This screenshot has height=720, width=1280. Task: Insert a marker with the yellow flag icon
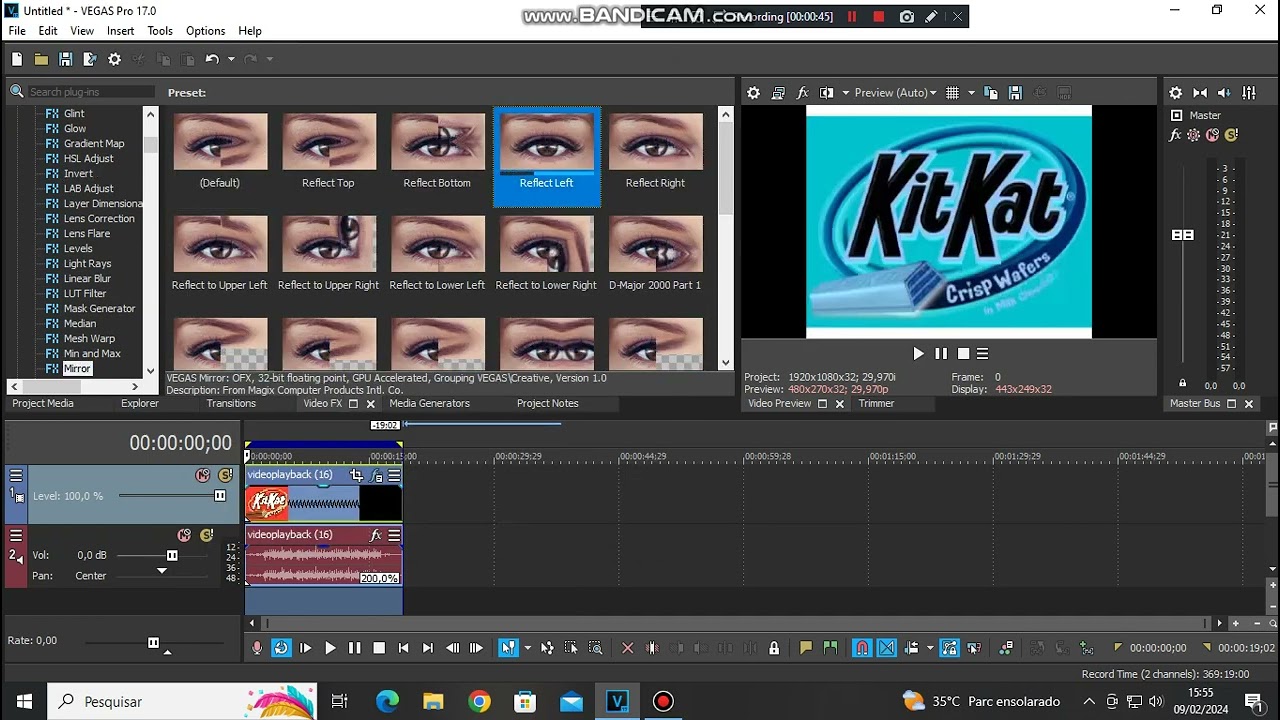coord(806,648)
